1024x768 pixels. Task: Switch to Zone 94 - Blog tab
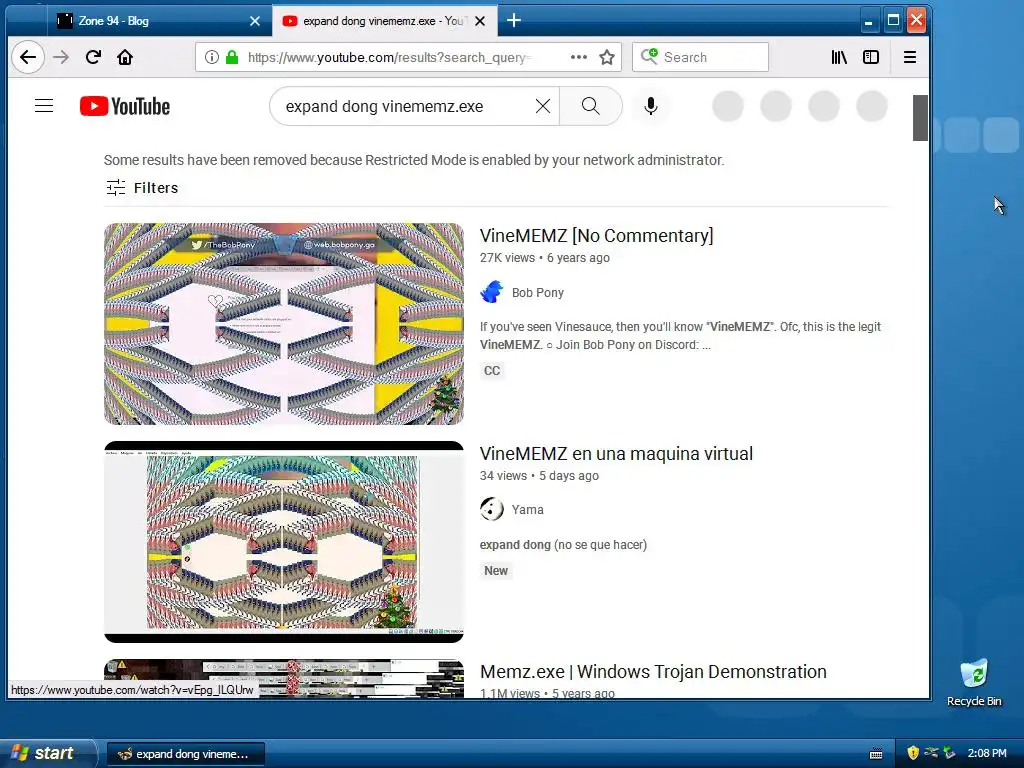(x=150, y=21)
